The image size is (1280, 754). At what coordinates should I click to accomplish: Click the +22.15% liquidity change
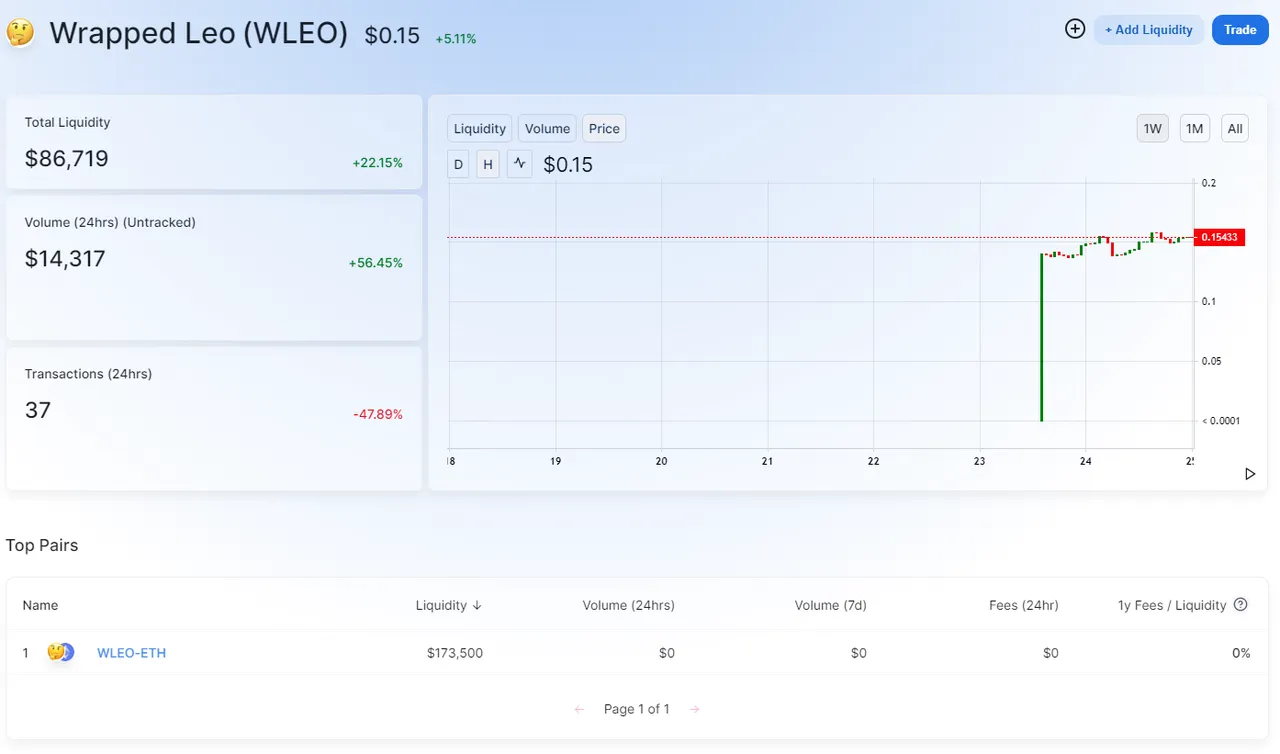click(x=377, y=162)
